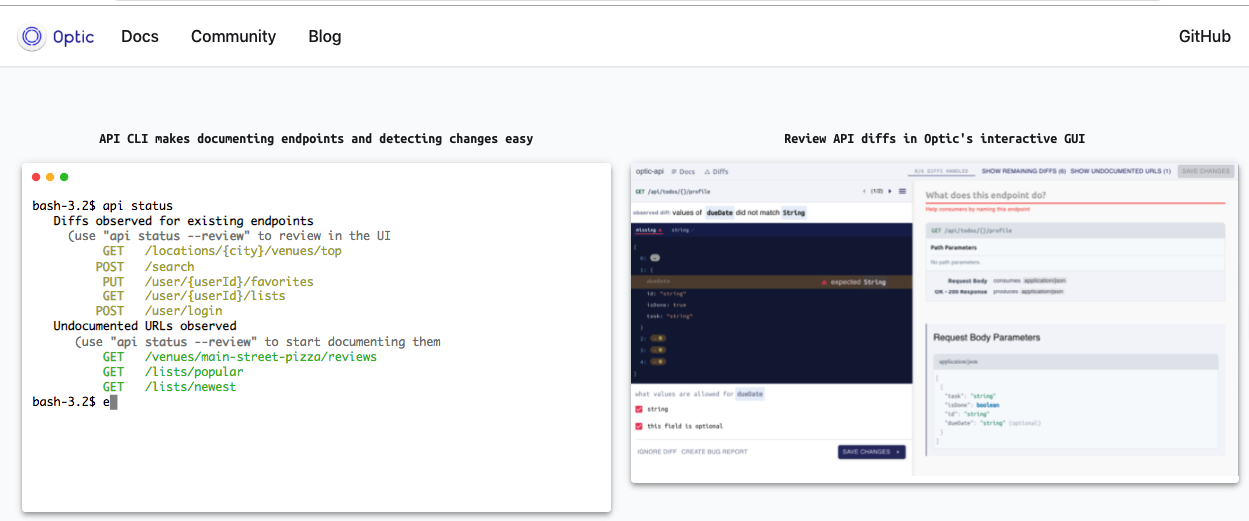
Task: Click terminal line 'GET /lists/newest'
Action: pos(169,386)
